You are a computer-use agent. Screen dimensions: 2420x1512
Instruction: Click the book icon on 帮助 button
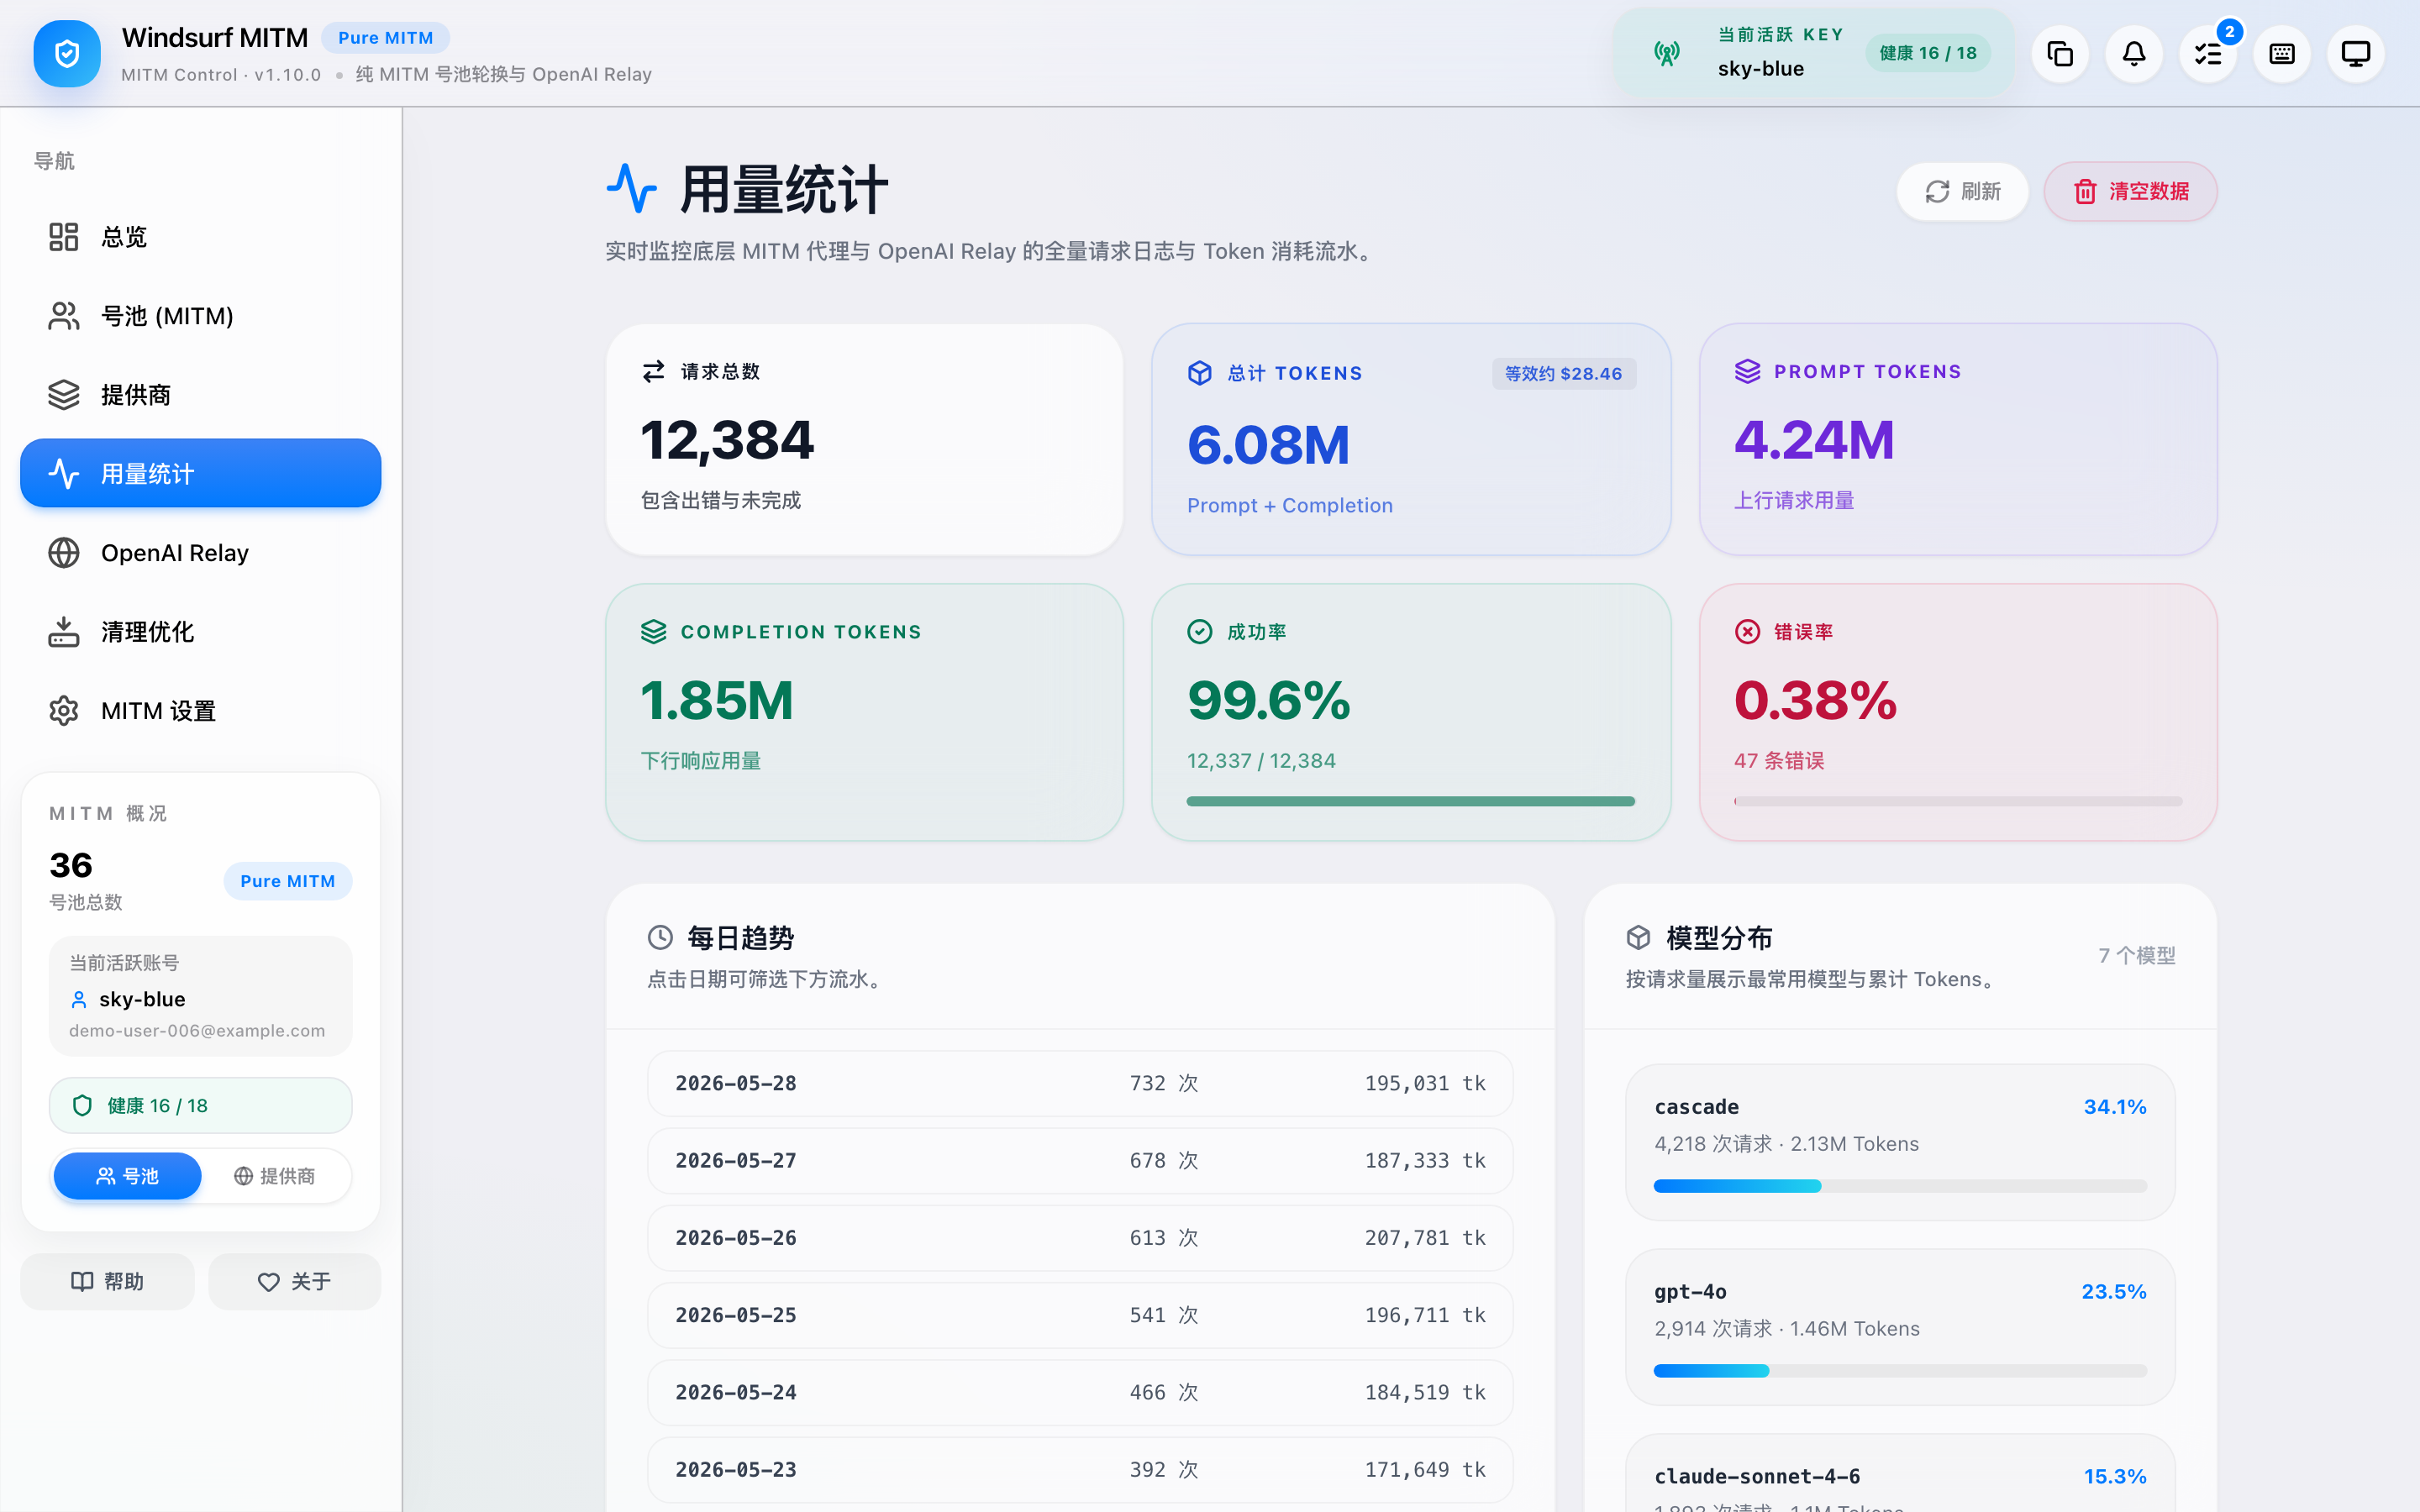82,1282
